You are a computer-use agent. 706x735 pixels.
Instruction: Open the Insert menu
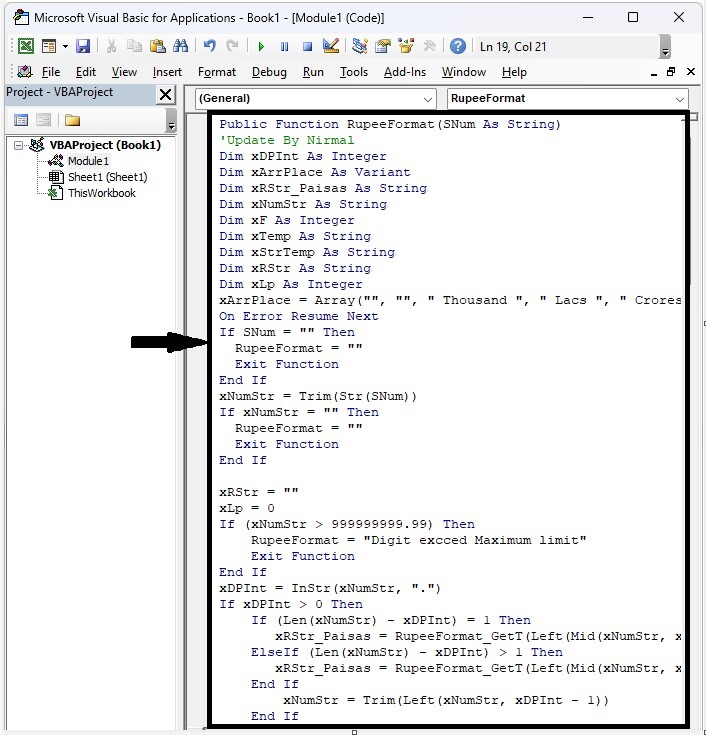(x=167, y=72)
